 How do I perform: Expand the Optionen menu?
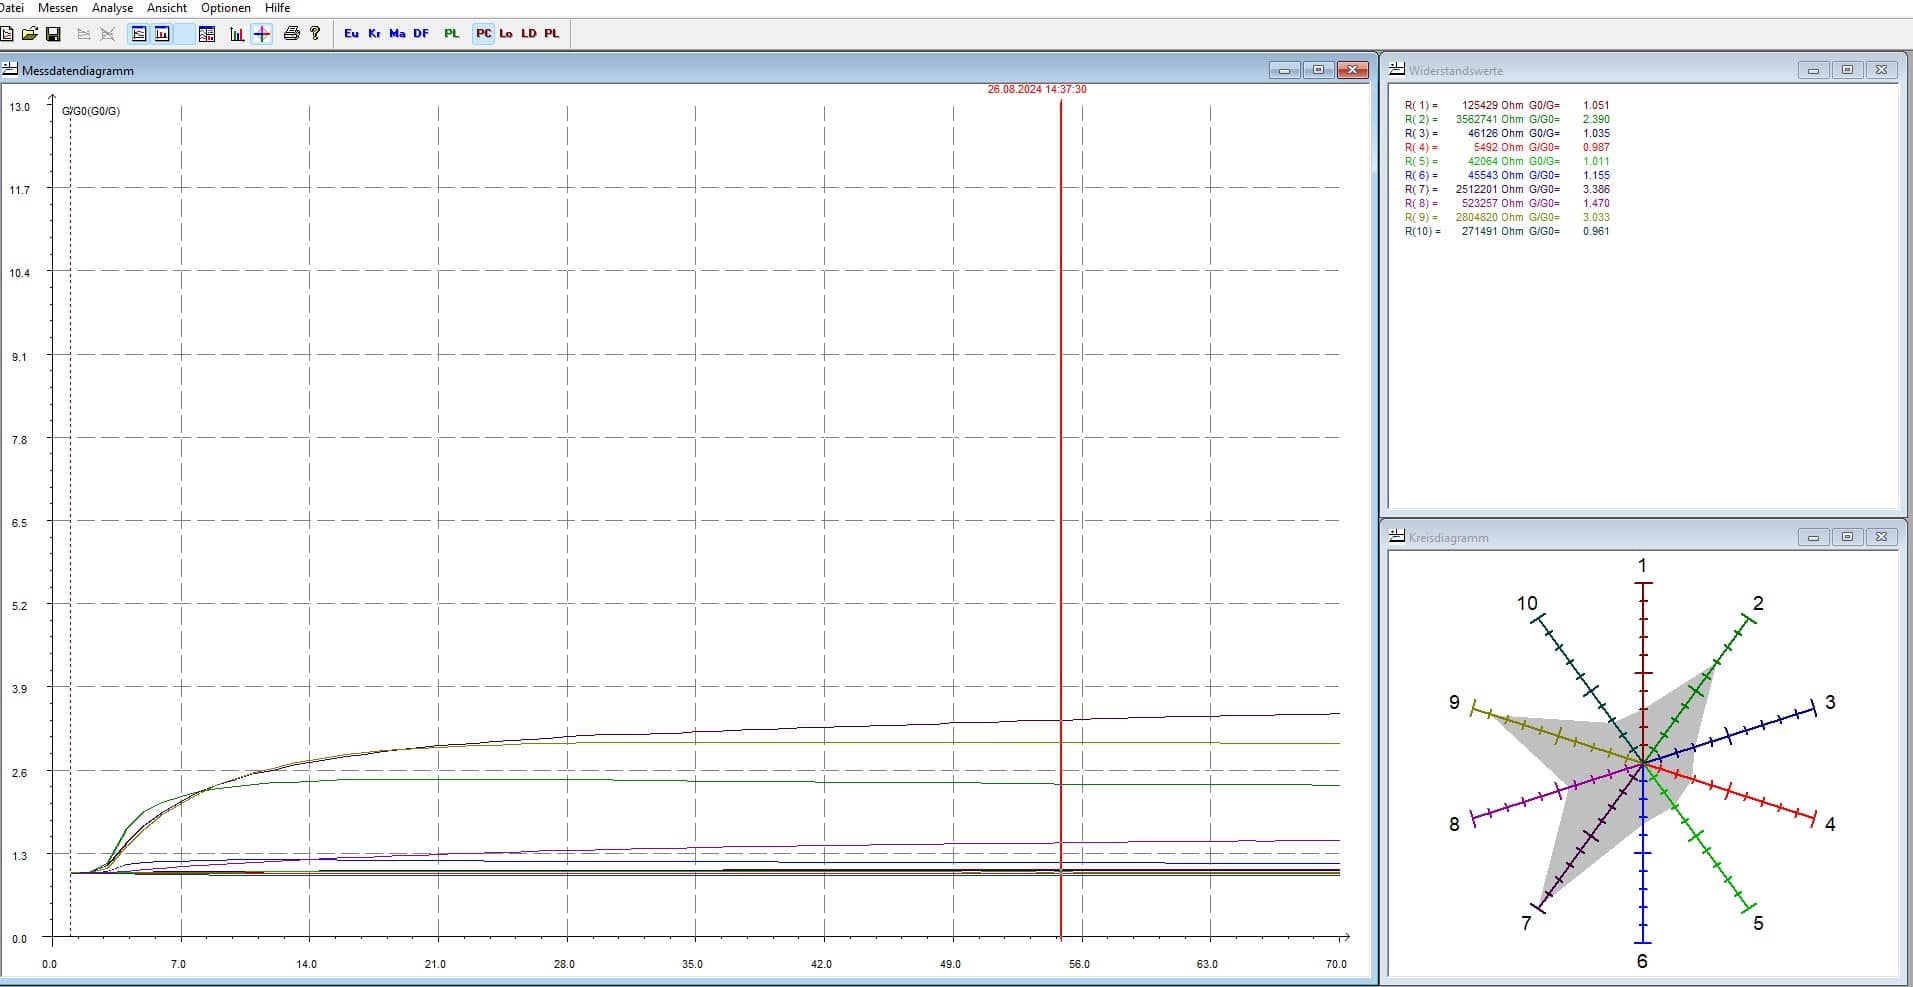[226, 8]
